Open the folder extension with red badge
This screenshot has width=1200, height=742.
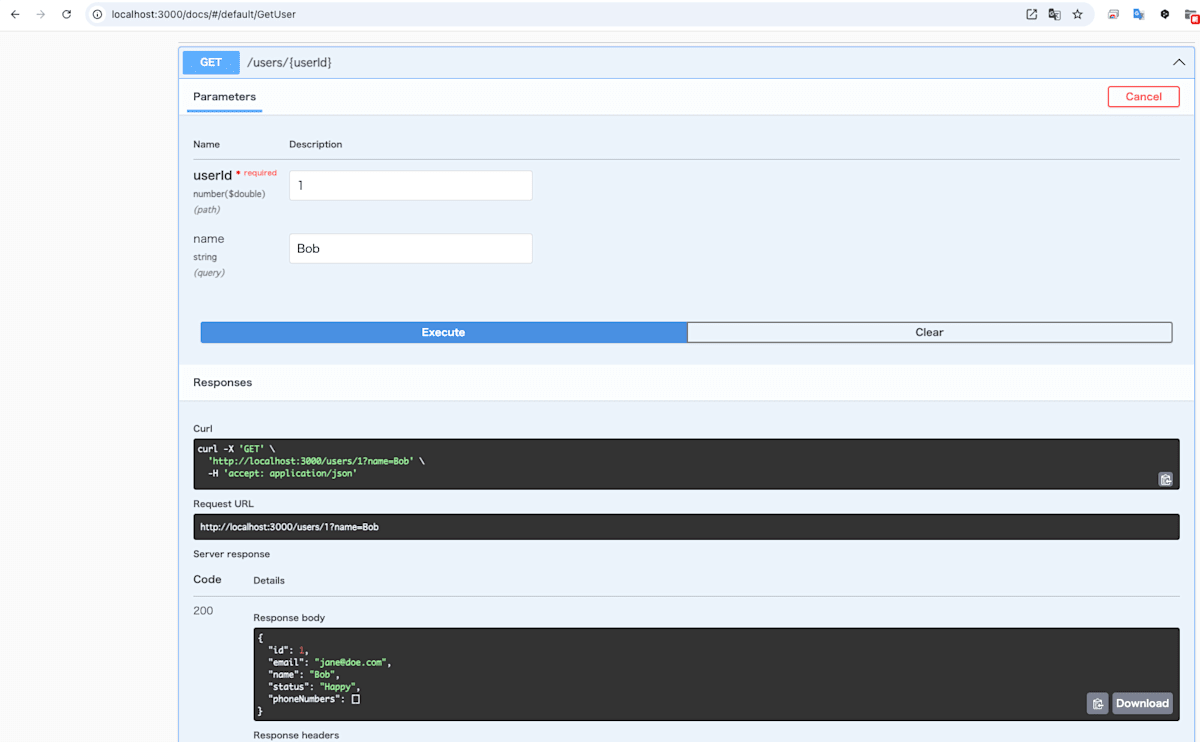pyautogui.click(x=1191, y=16)
